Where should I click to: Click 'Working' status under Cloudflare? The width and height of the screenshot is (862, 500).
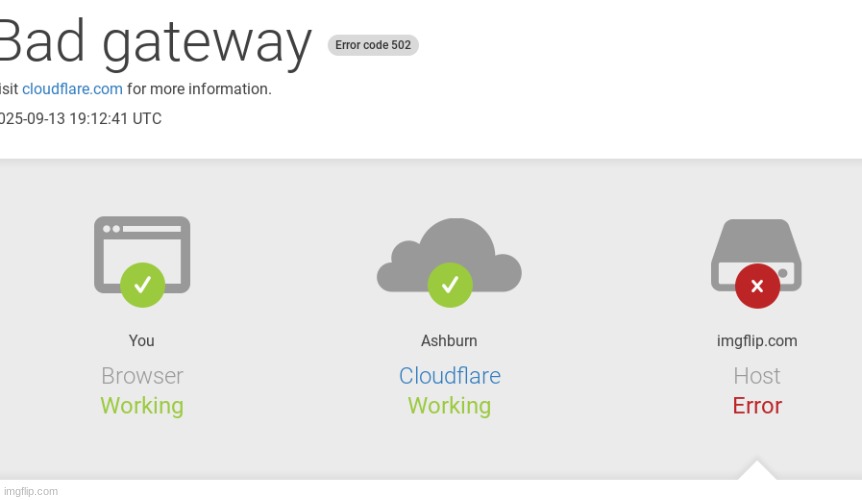tap(449, 407)
